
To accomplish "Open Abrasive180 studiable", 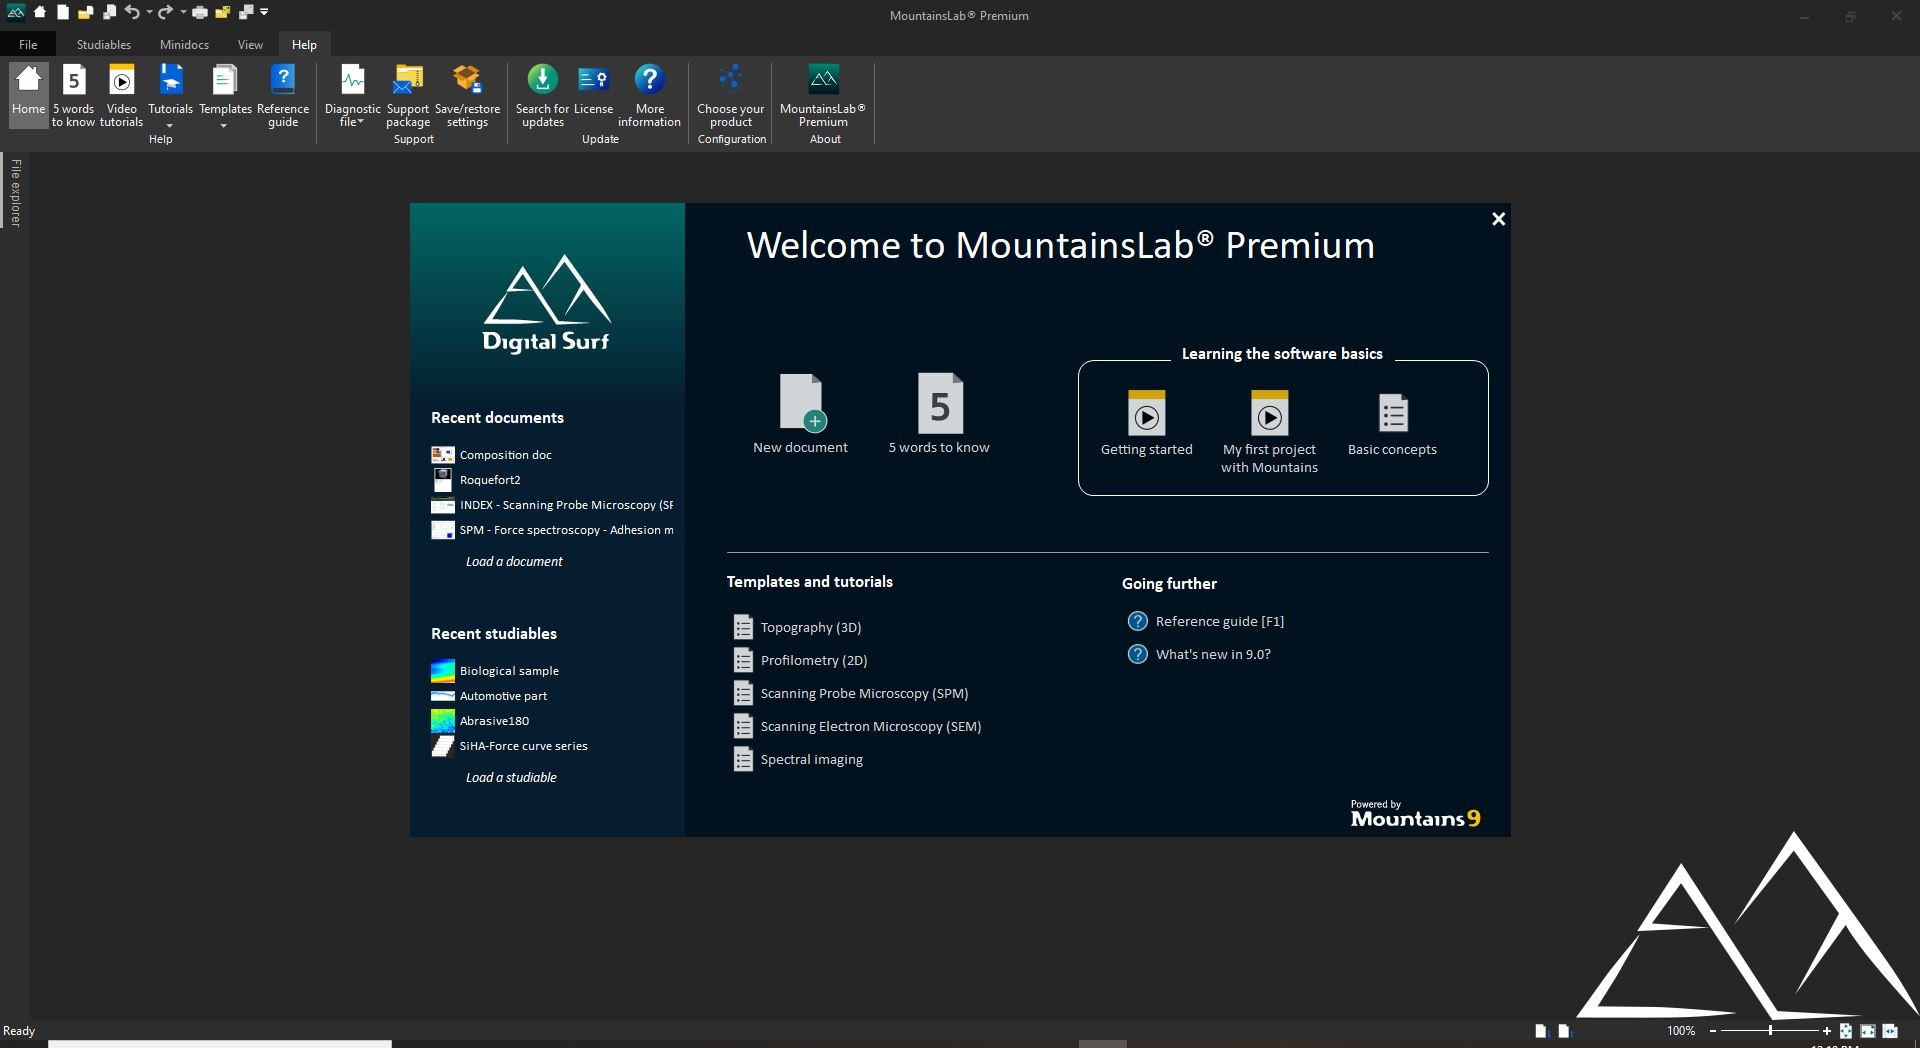I will (x=480, y=721).
